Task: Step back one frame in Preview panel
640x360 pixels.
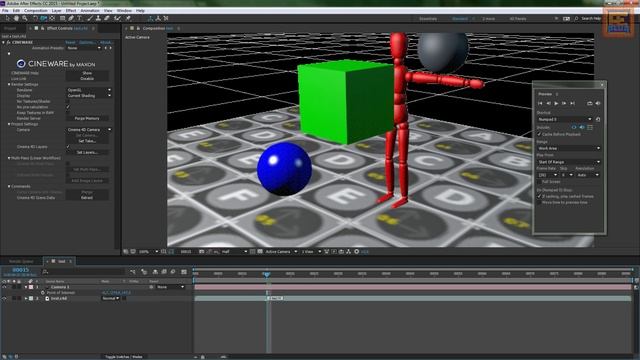Action: point(549,104)
